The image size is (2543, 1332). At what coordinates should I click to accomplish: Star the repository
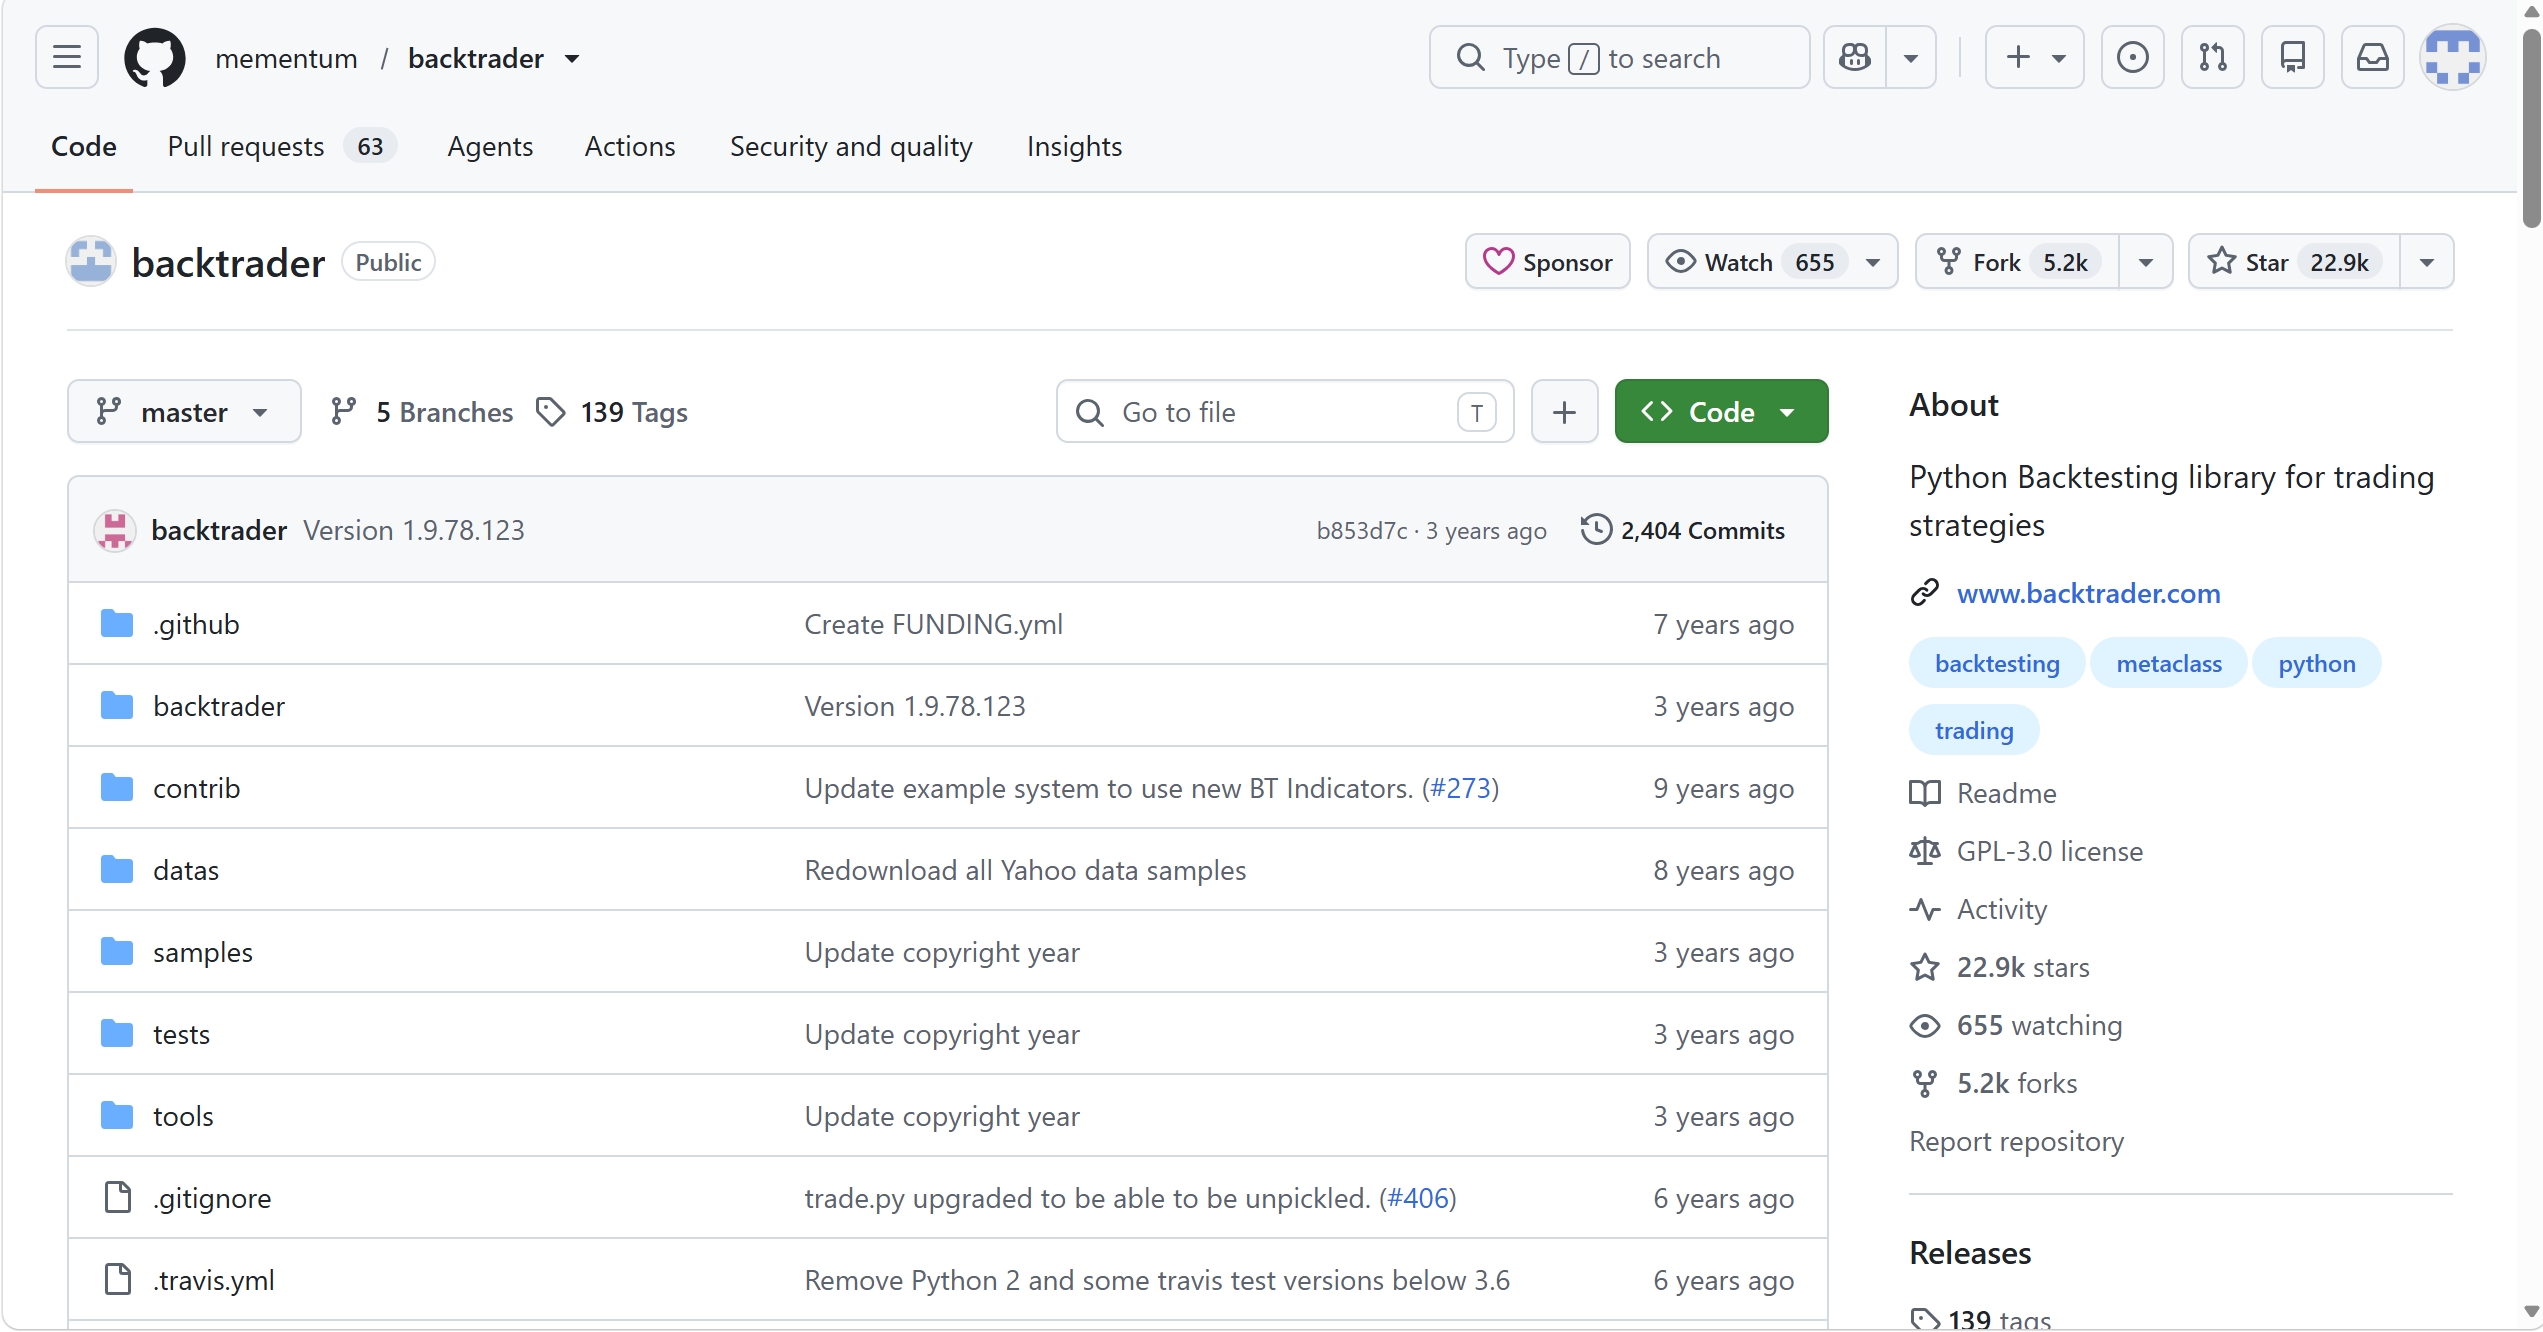click(2294, 262)
